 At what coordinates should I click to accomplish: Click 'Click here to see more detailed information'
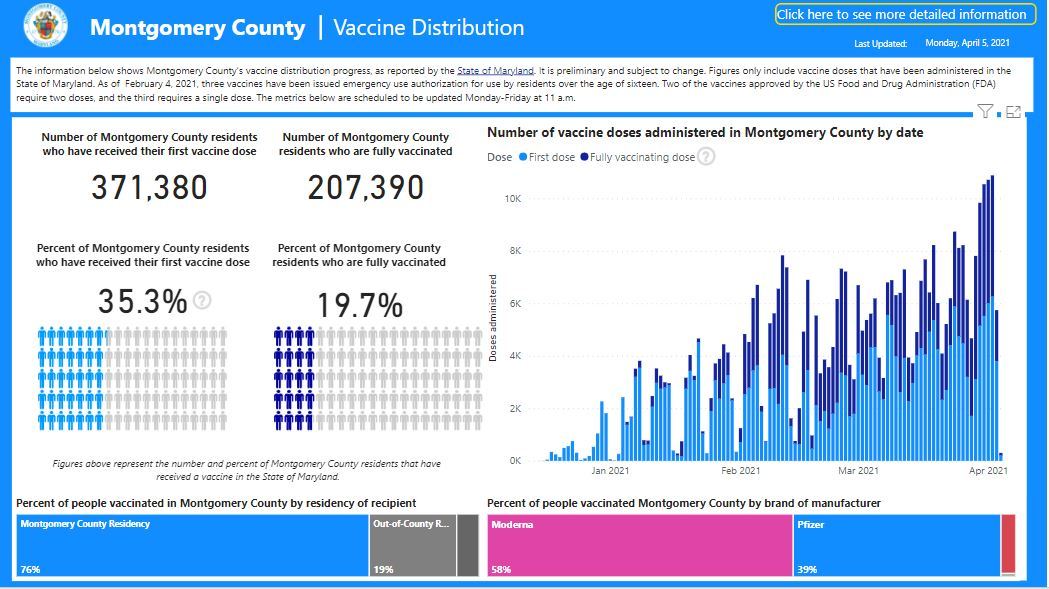(902, 14)
